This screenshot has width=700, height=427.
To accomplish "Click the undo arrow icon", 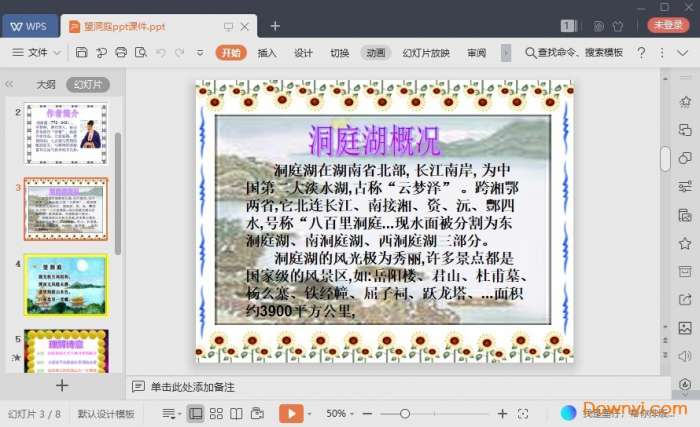I will point(161,53).
